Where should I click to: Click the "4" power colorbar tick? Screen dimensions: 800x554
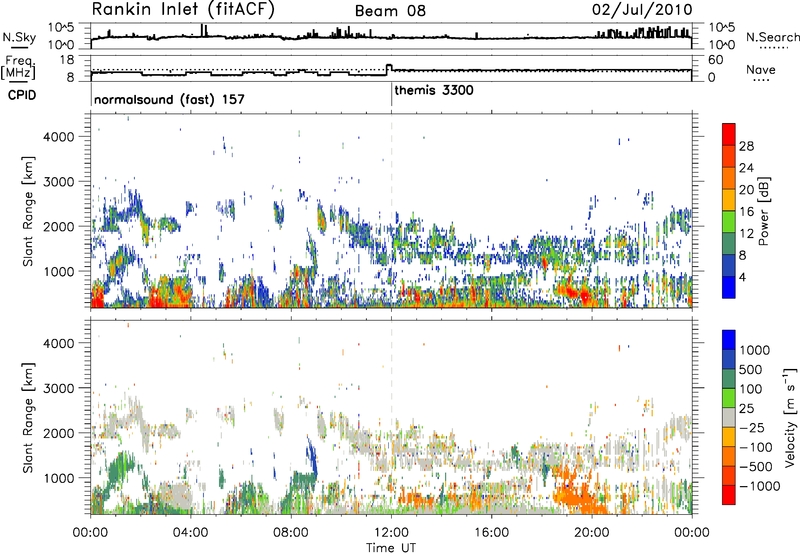tap(742, 278)
